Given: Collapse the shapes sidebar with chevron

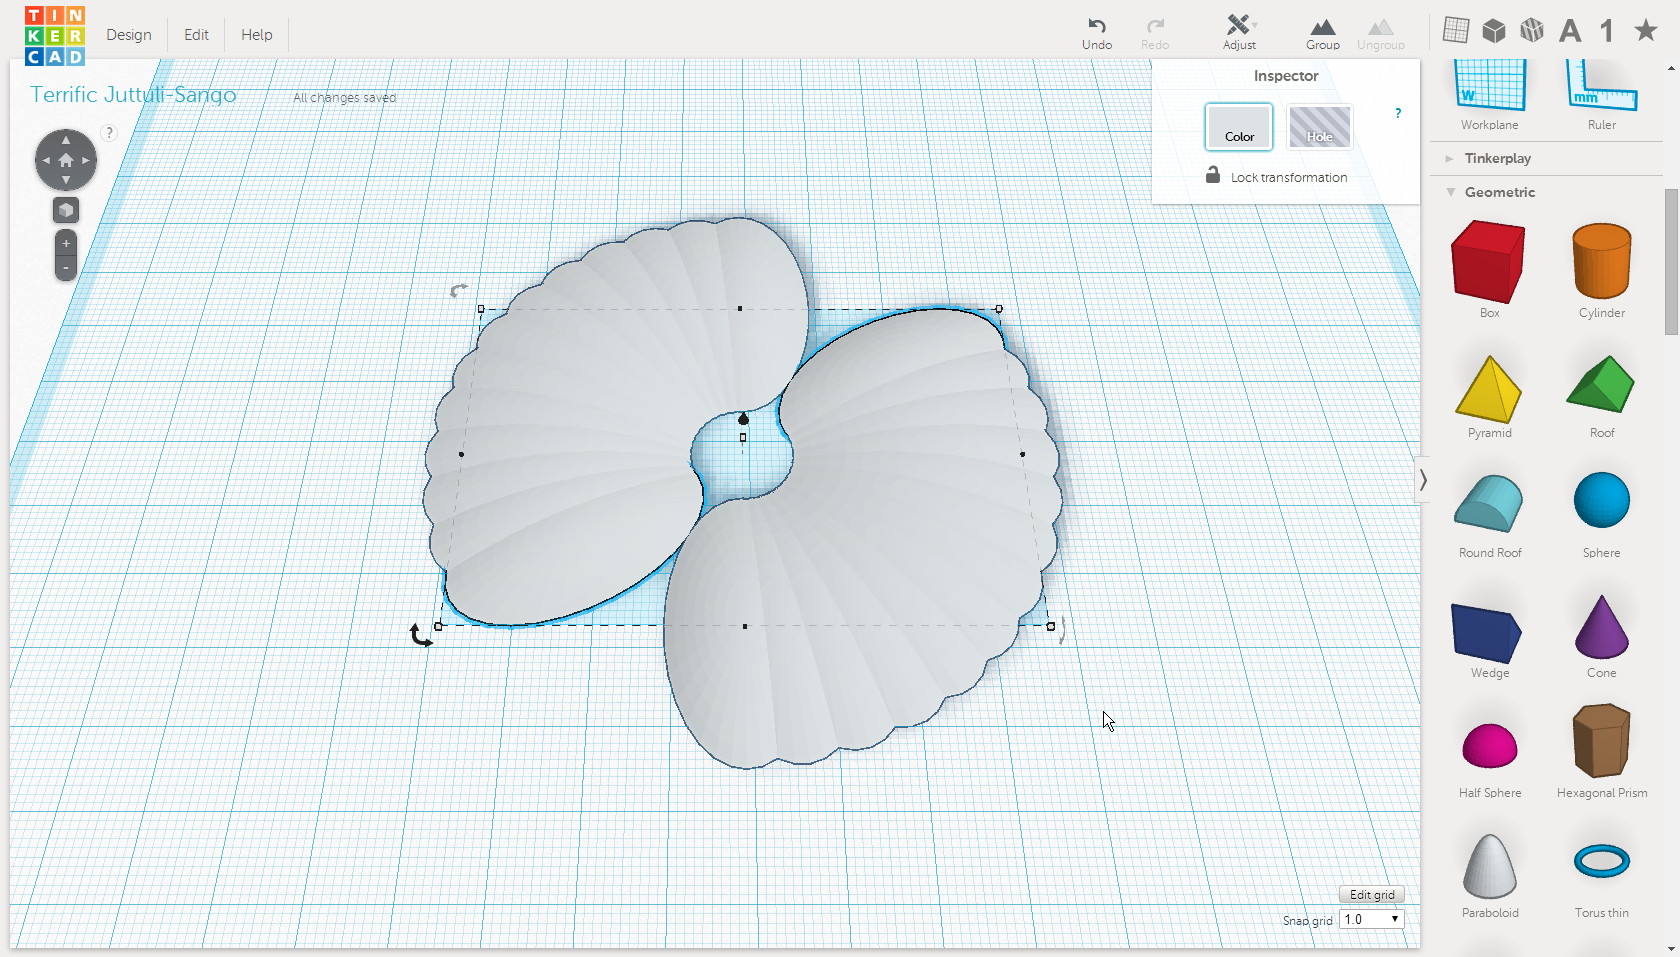Looking at the screenshot, I should point(1423,480).
